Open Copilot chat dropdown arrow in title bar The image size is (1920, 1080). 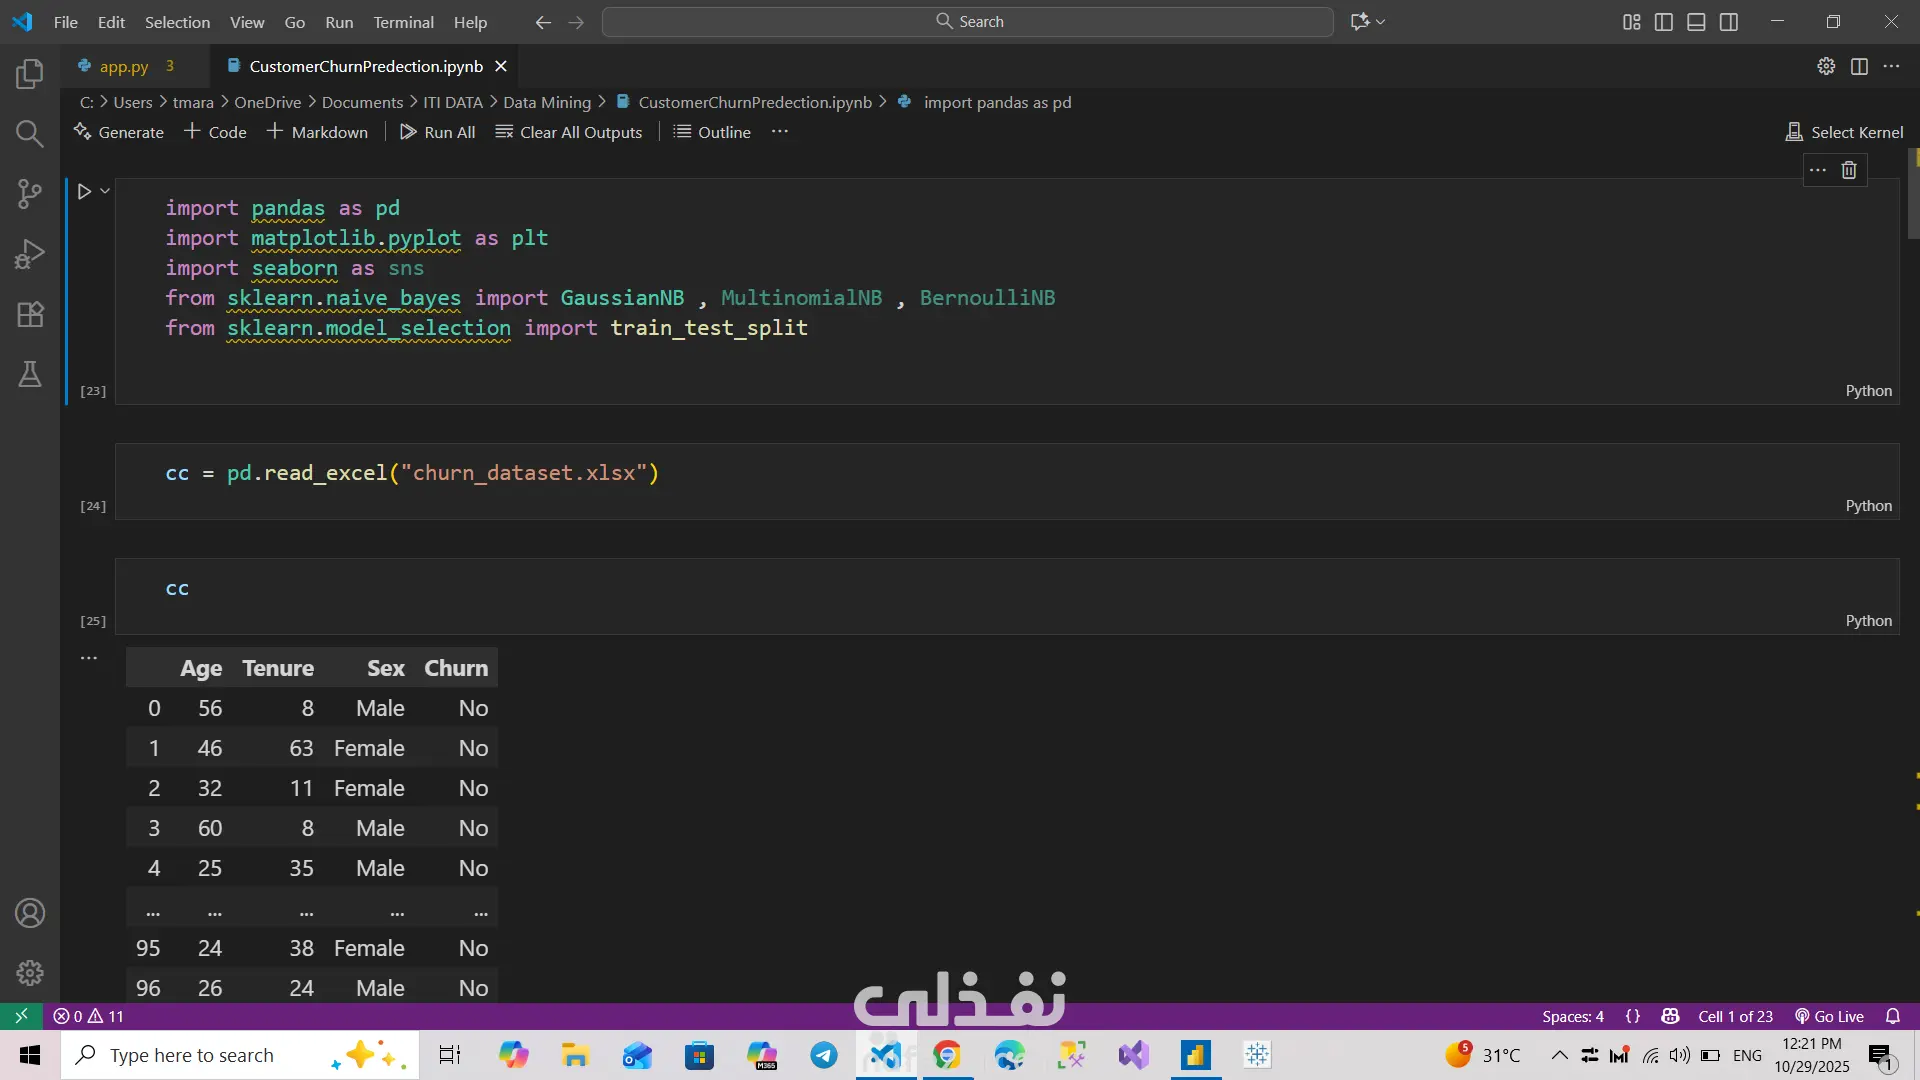tap(1381, 22)
